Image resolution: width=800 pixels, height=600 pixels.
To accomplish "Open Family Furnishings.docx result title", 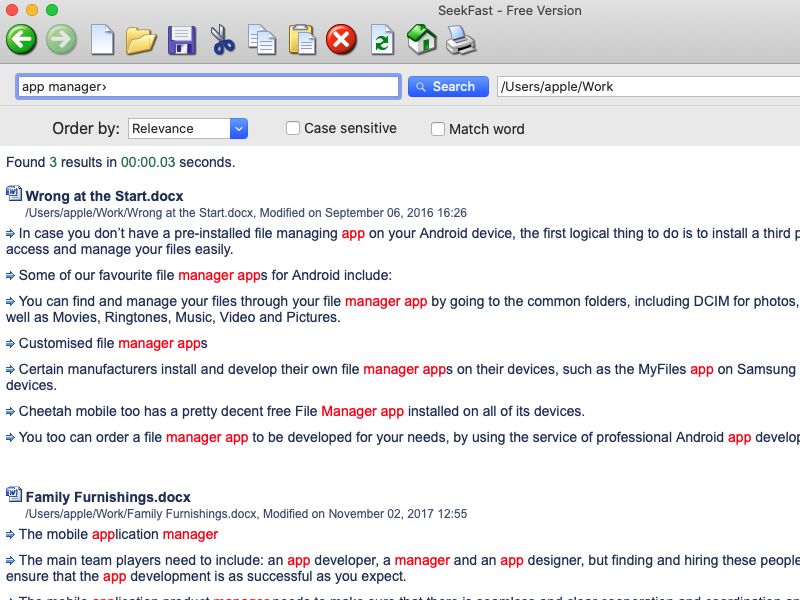I will (108, 497).
